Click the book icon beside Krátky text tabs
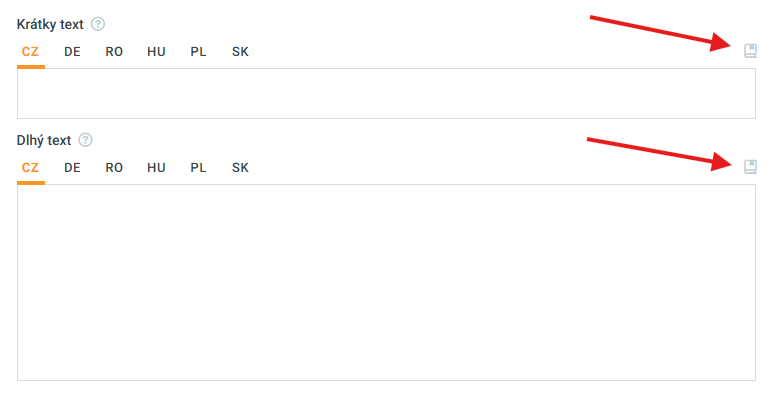Image resolution: width=769 pixels, height=396 pixels. pyautogui.click(x=750, y=51)
